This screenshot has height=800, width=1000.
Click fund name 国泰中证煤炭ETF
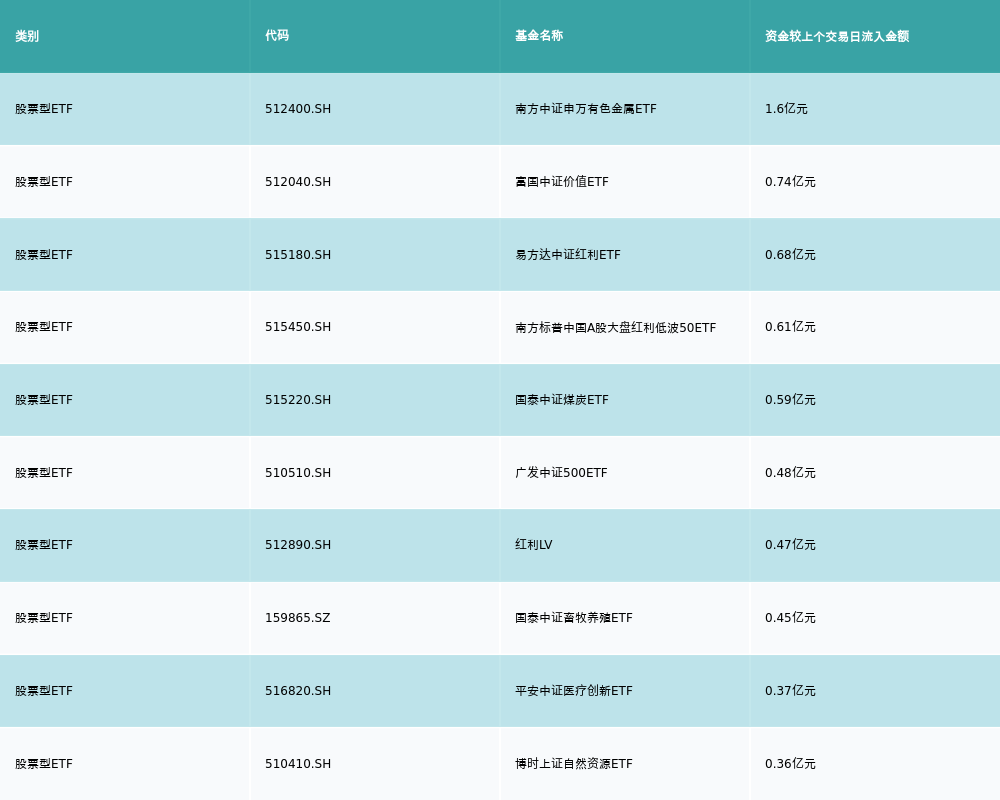click(562, 400)
